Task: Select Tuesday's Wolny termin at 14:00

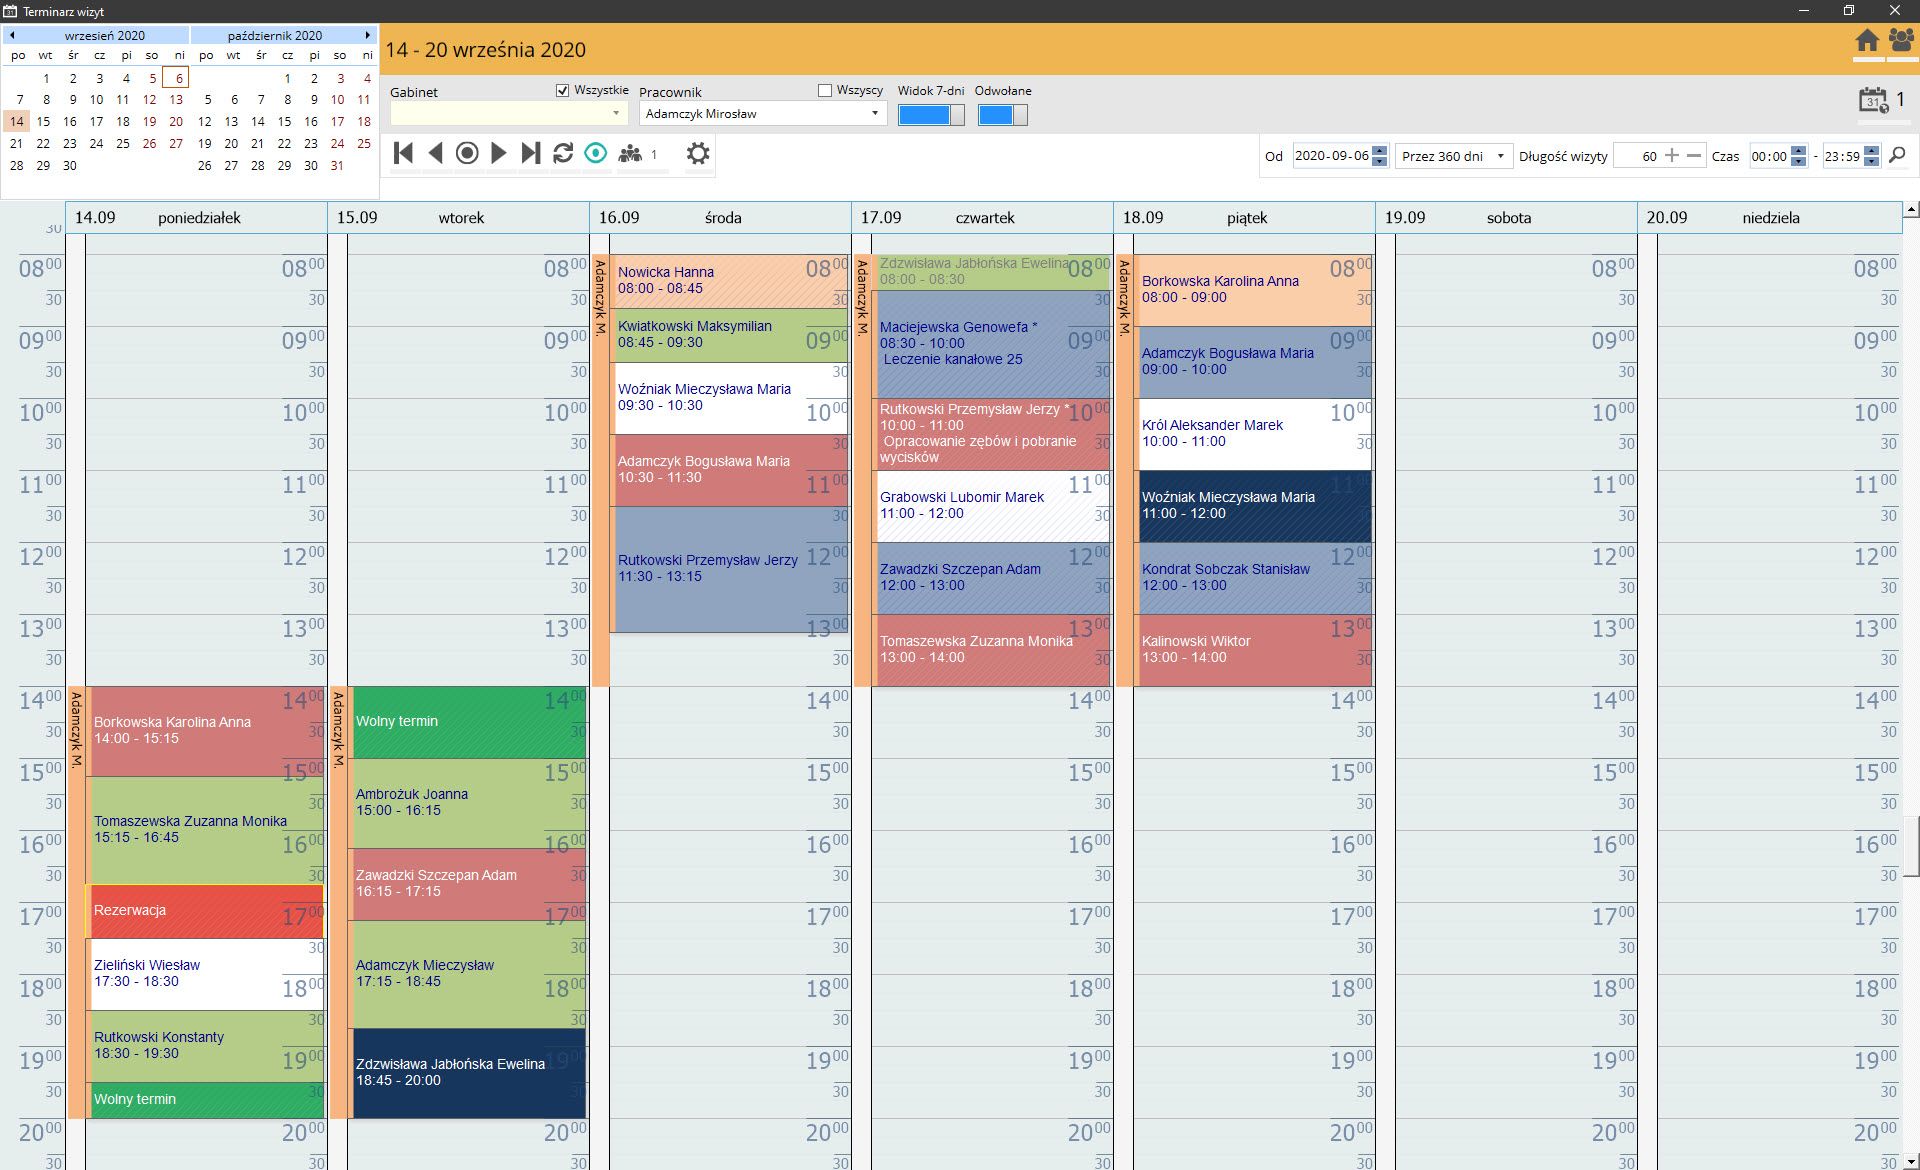Action: coord(468,722)
